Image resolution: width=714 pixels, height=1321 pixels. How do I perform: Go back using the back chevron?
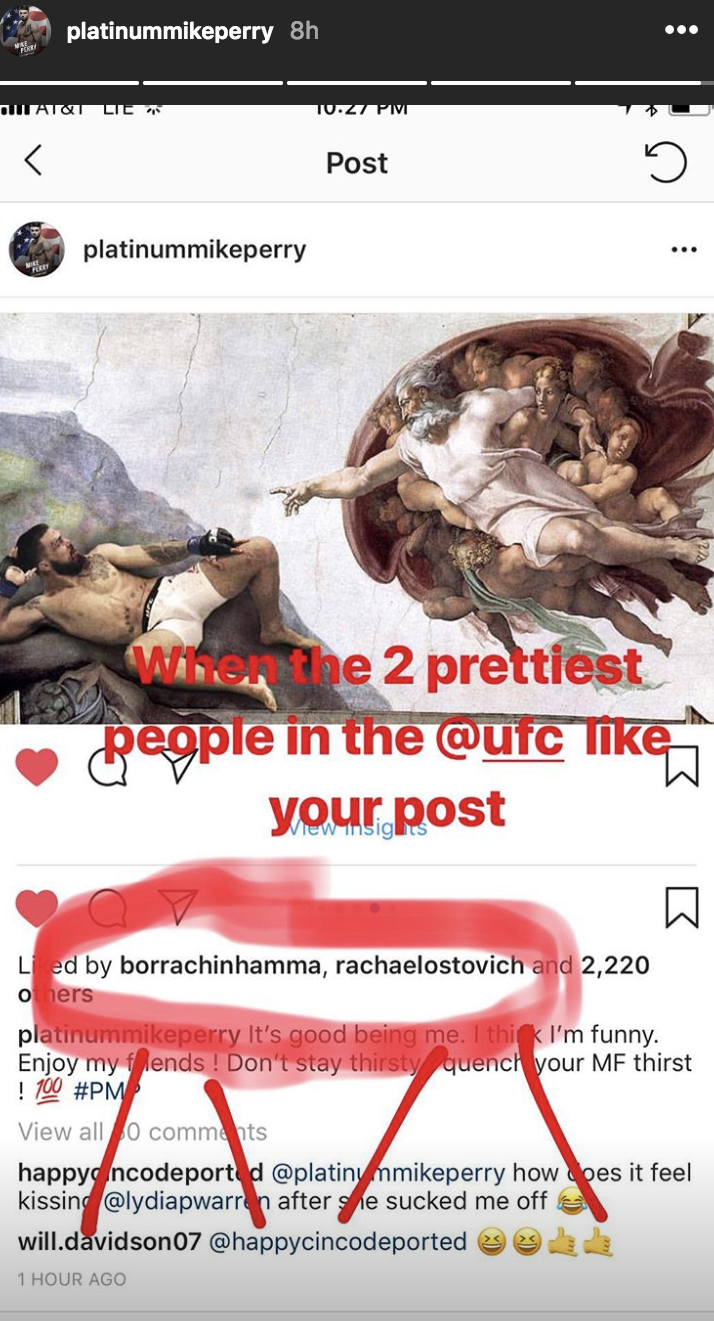coord(33,160)
